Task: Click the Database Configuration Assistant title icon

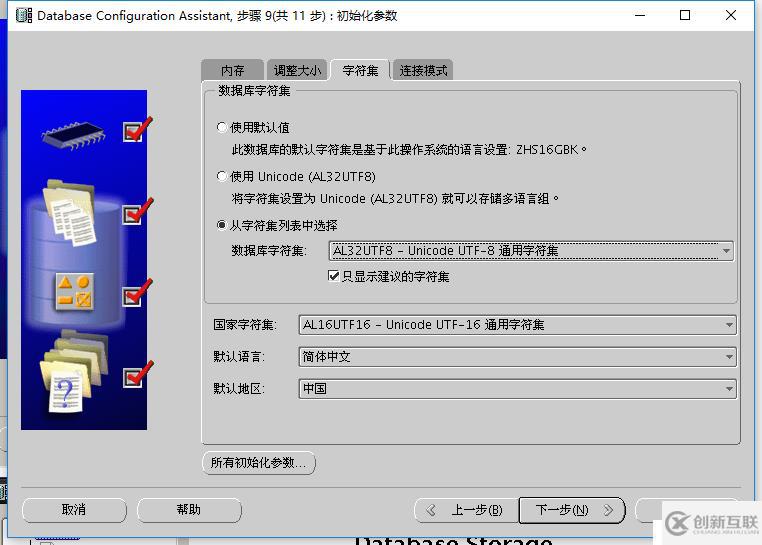Action: tap(23, 16)
